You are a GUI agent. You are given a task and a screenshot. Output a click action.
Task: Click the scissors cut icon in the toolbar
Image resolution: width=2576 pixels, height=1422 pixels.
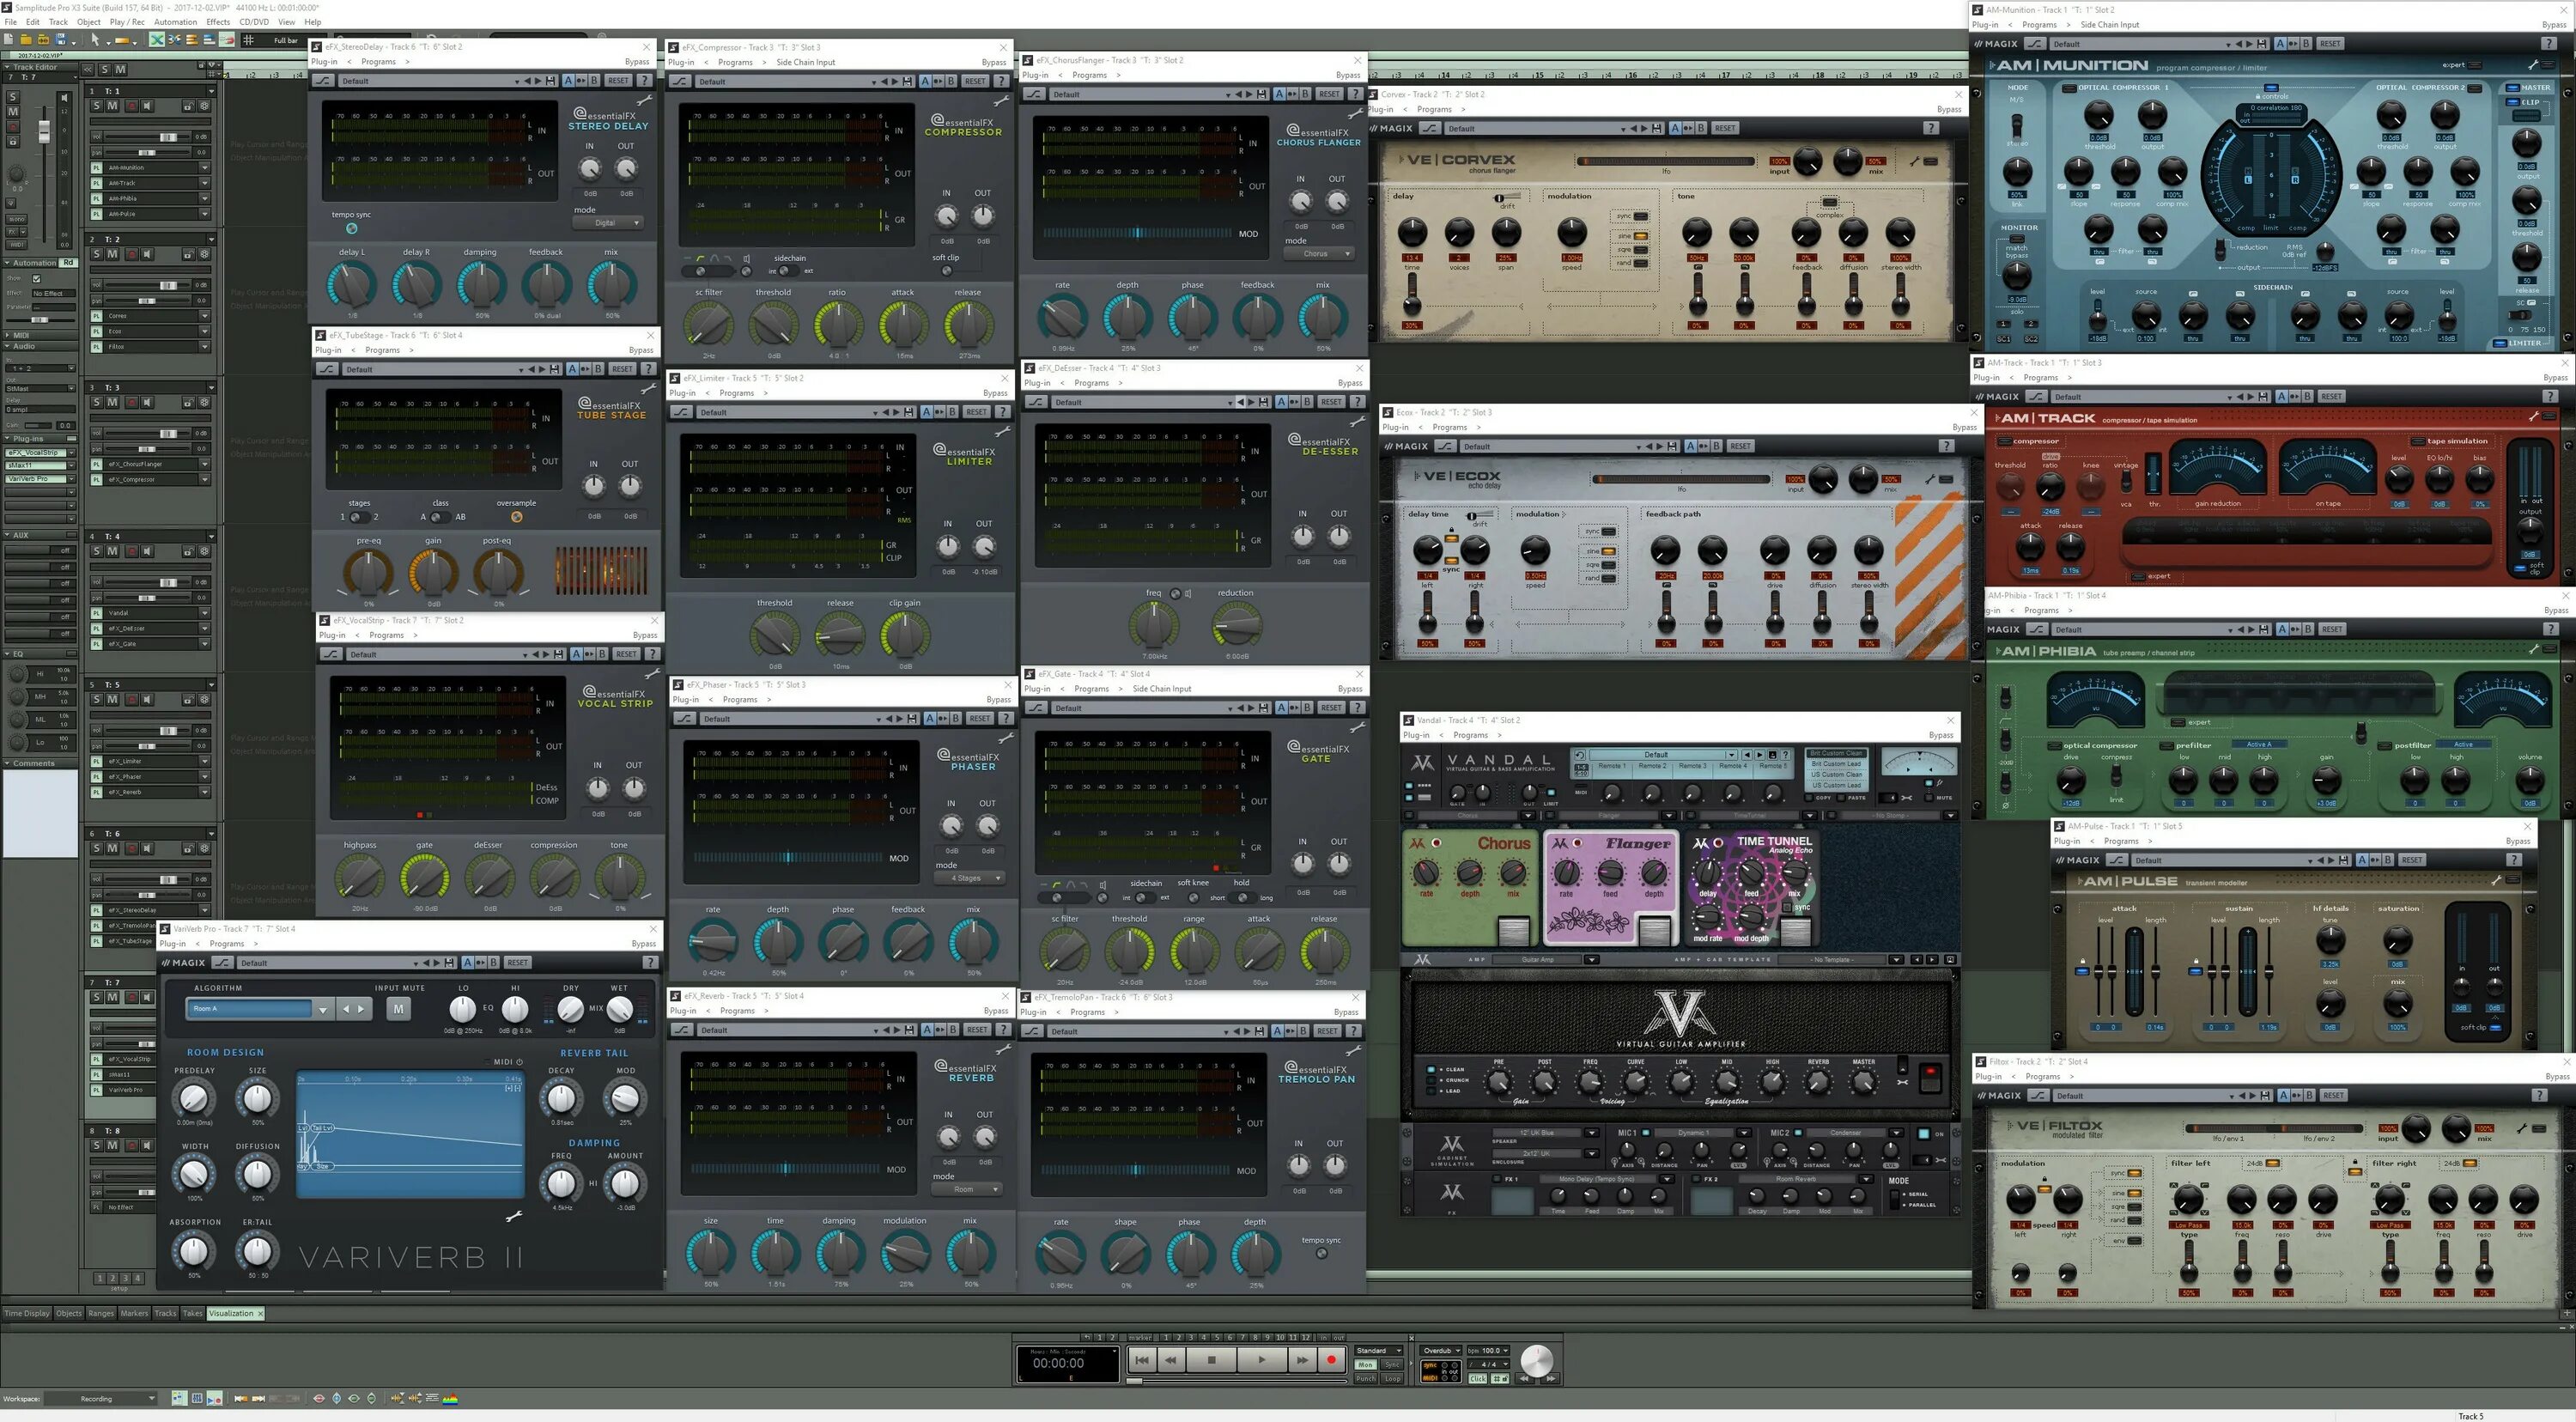point(174,39)
